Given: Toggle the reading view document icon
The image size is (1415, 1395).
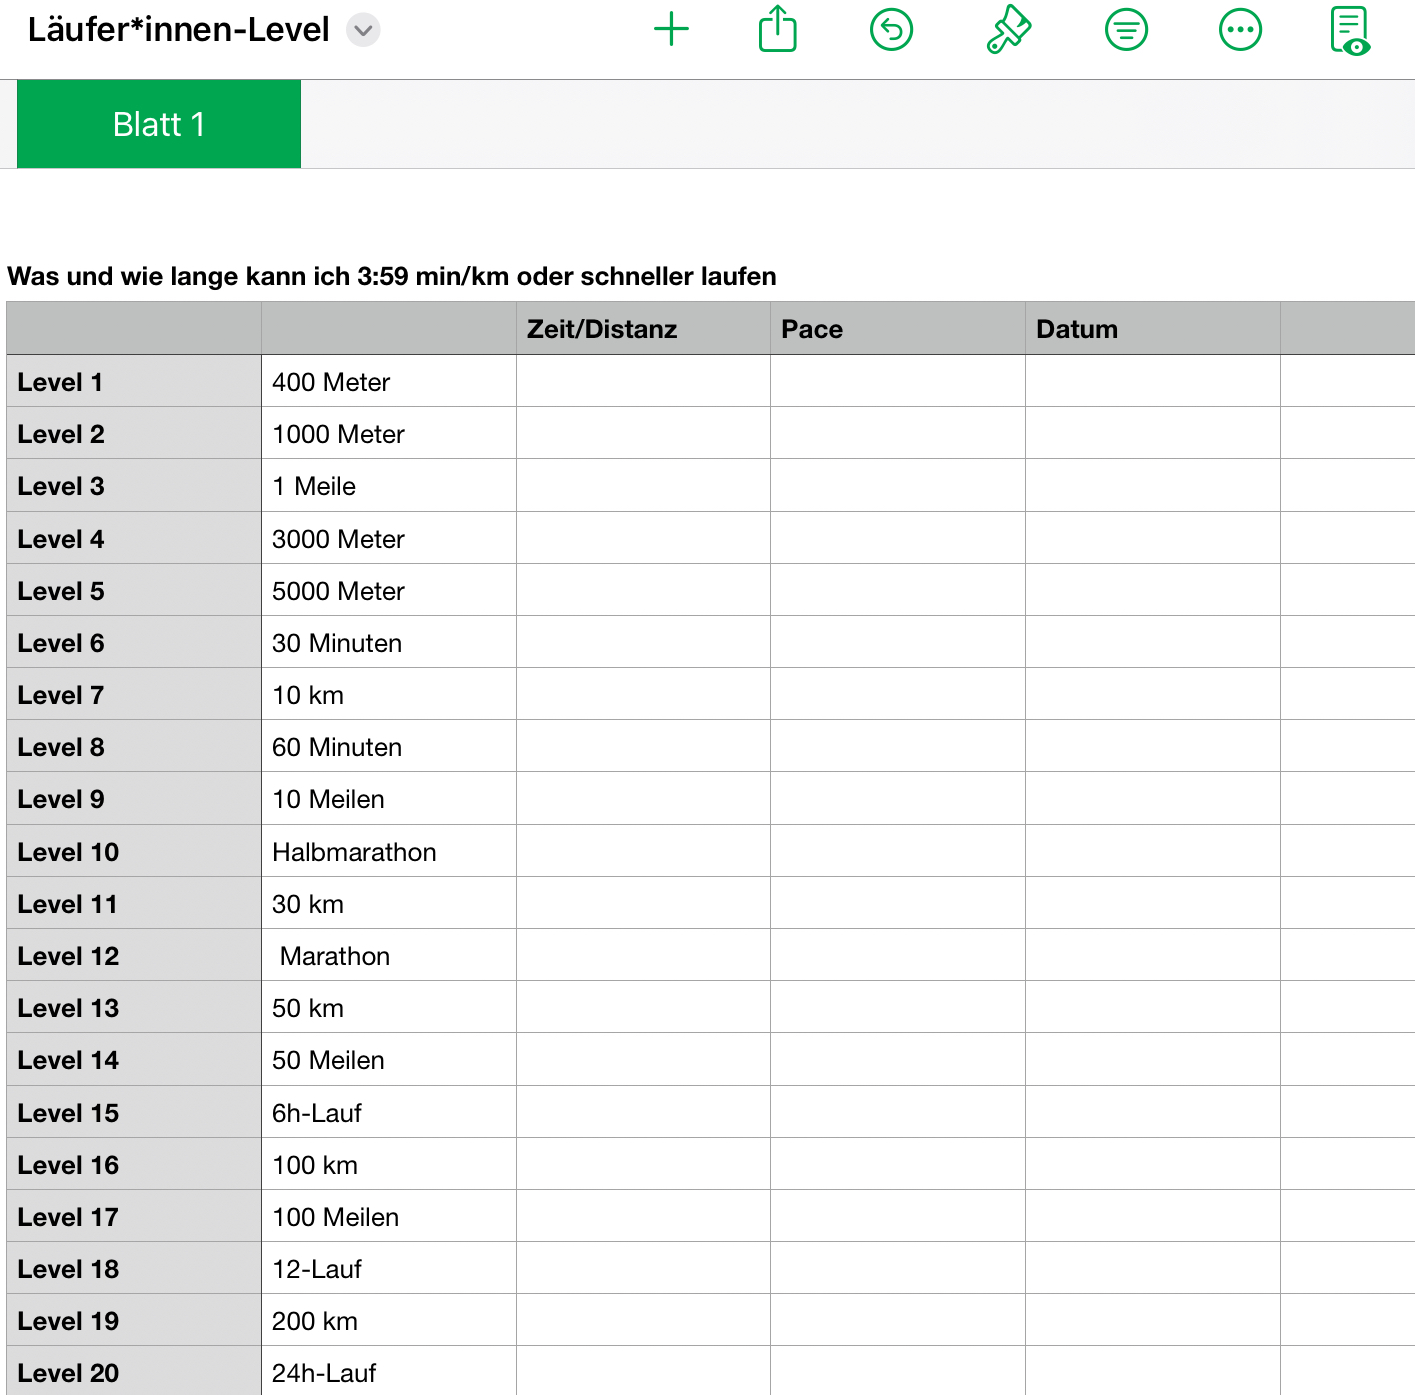Looking at the screenshot, I should click(1350, 30).
